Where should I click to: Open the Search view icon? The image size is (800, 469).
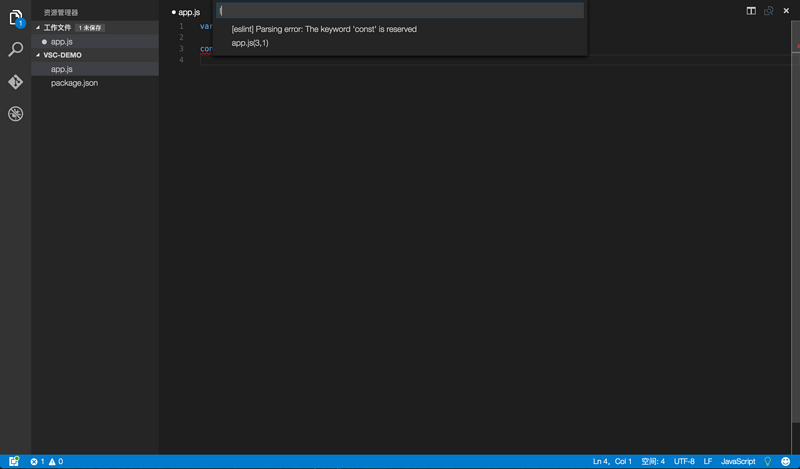click(16, 50)
